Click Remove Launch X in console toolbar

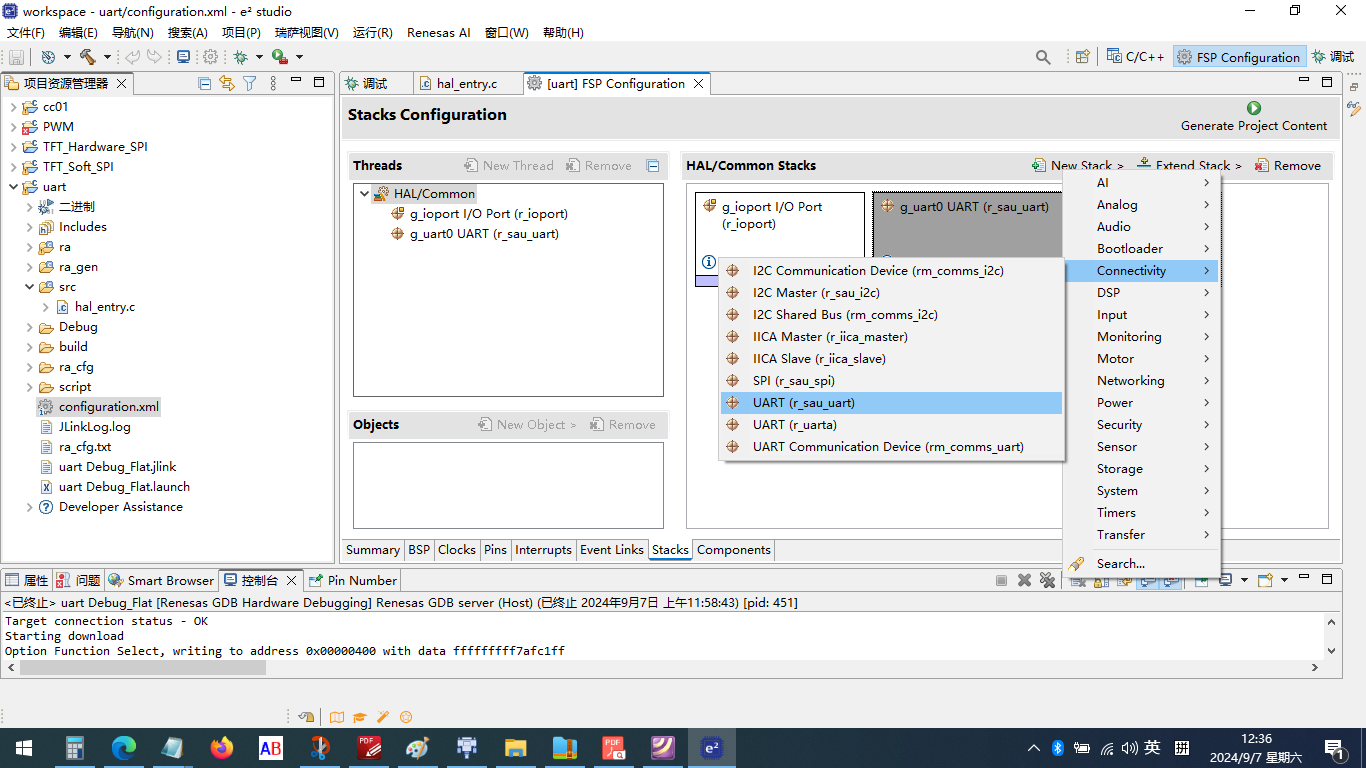(x=1024, y=580)
